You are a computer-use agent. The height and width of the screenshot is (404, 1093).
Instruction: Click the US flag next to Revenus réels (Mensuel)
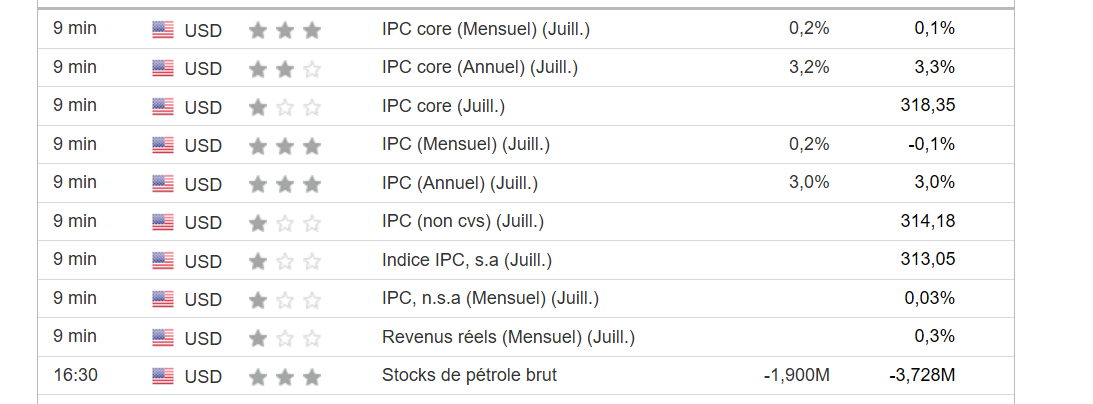point(163,338)
